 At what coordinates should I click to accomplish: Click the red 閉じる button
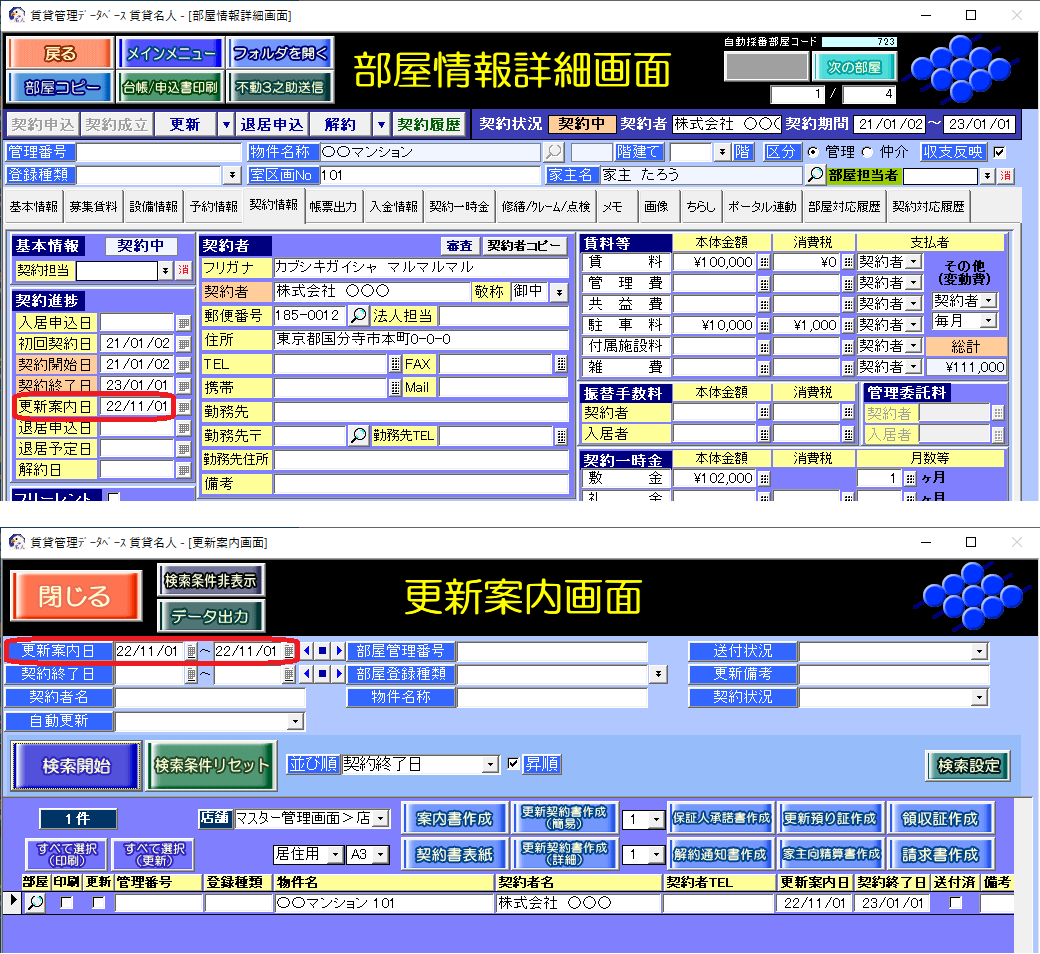76,597
